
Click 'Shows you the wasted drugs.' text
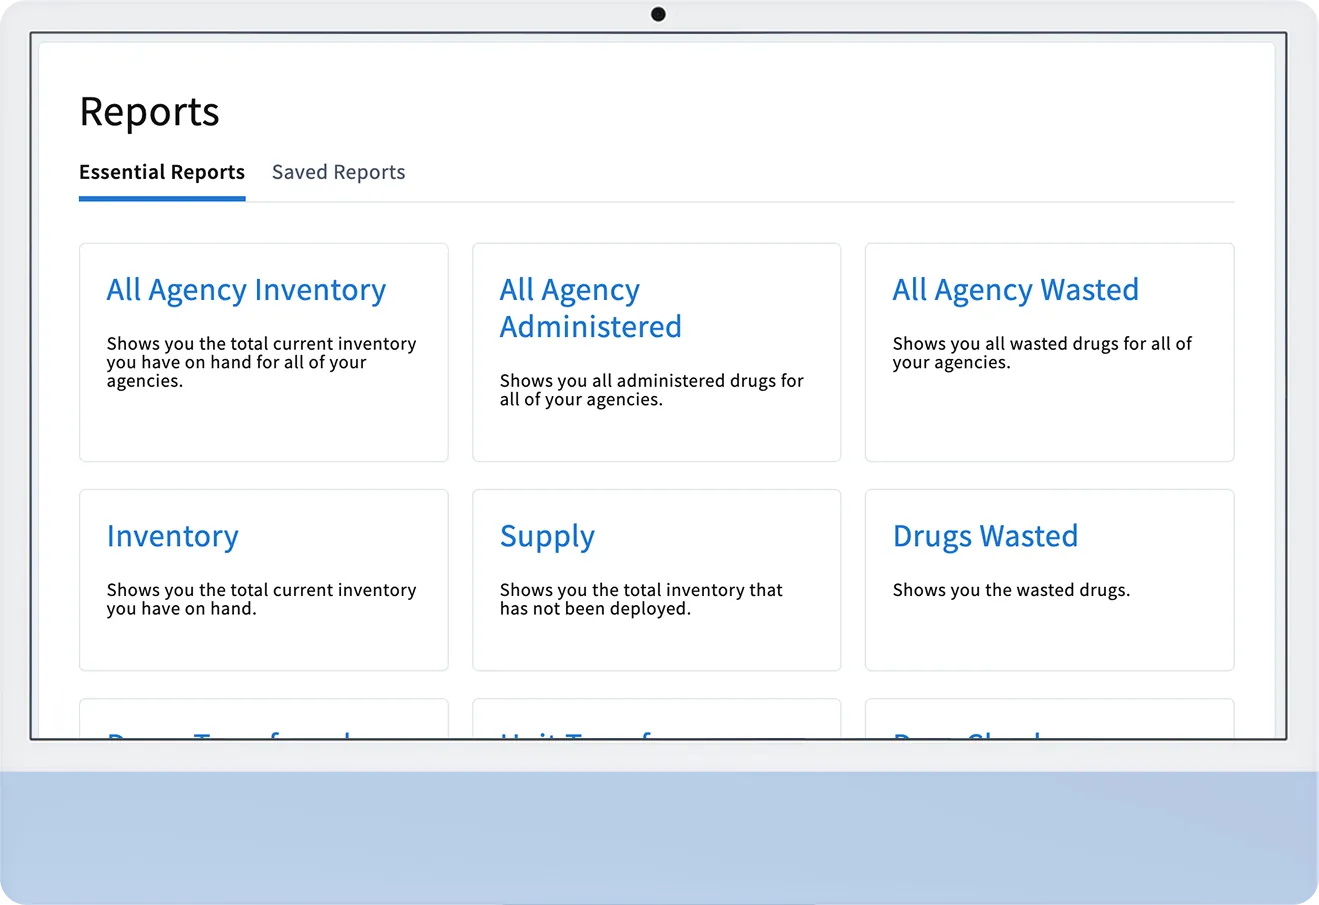[x=1011, y=590]
